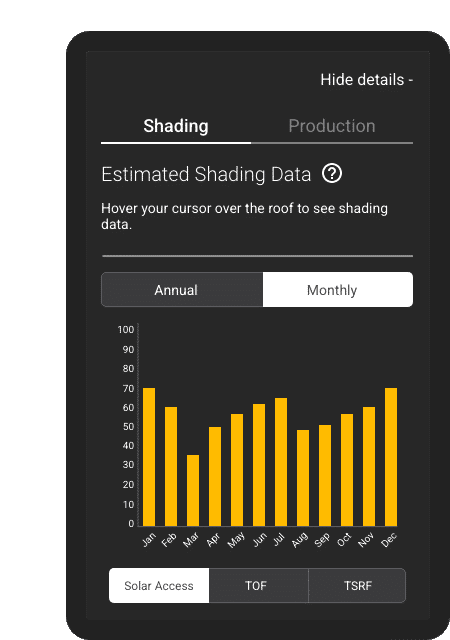
Task: Select the May bar in chart
Action: tap(237, 470)
